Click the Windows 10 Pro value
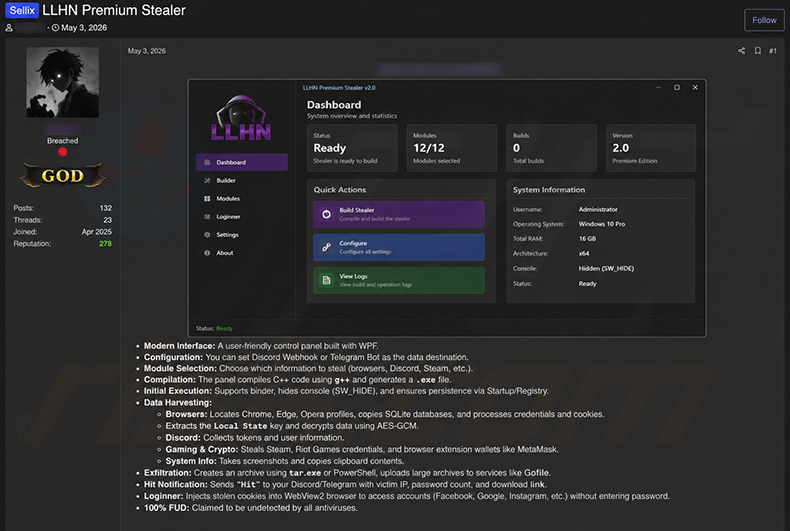Image resolution: width=790 pixels, height=531 pixels. click(602, 224)
